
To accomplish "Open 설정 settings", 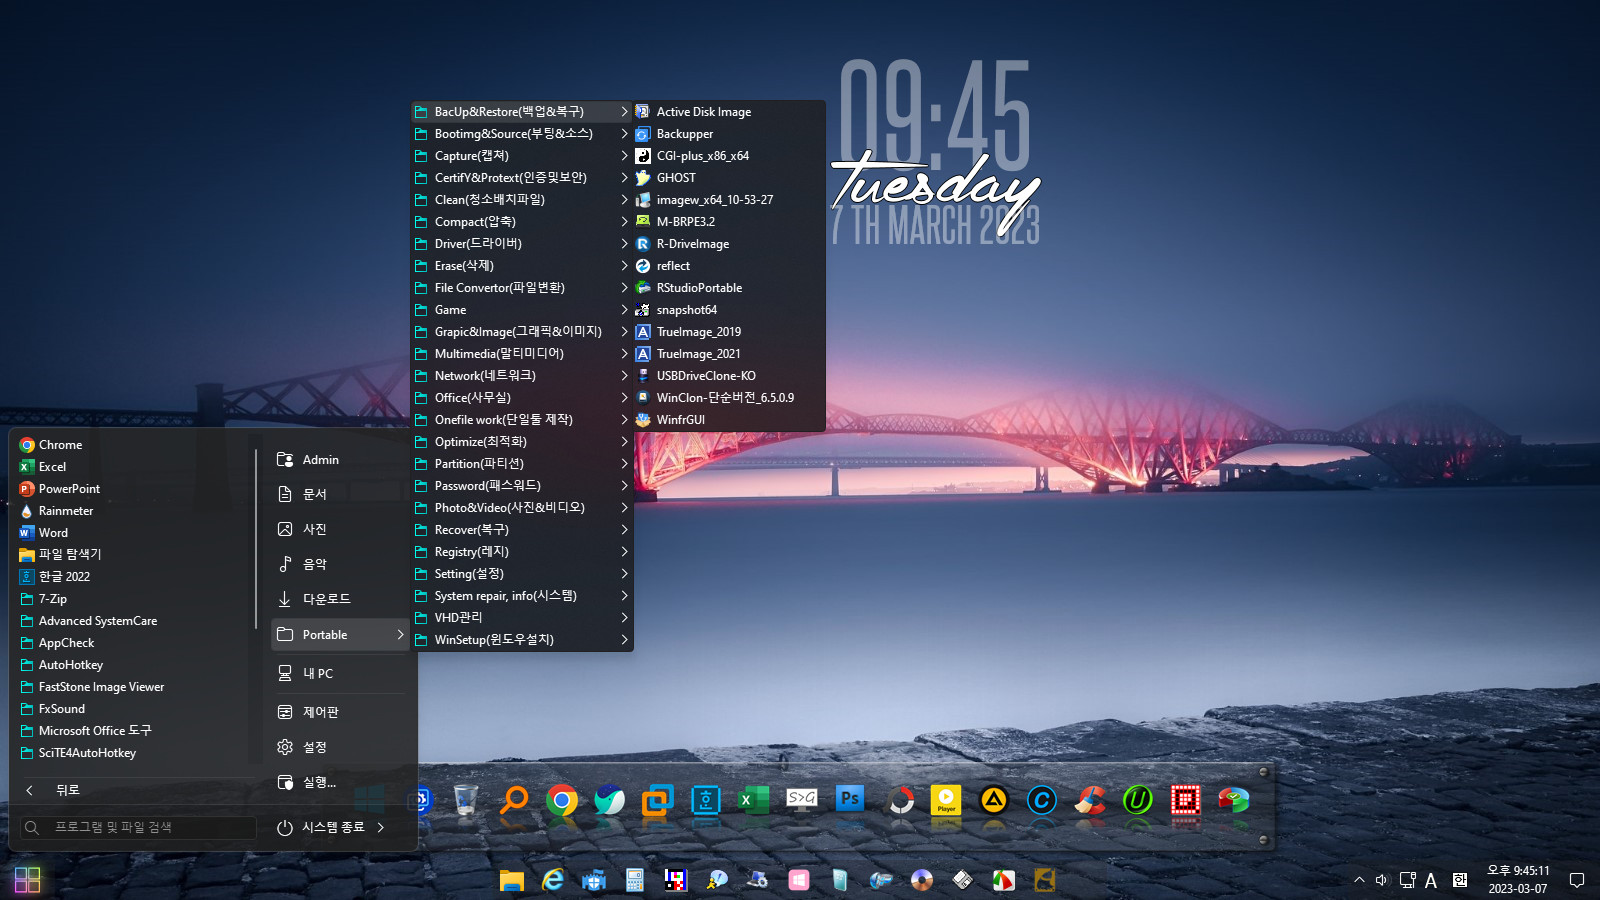I will [340, 747].
